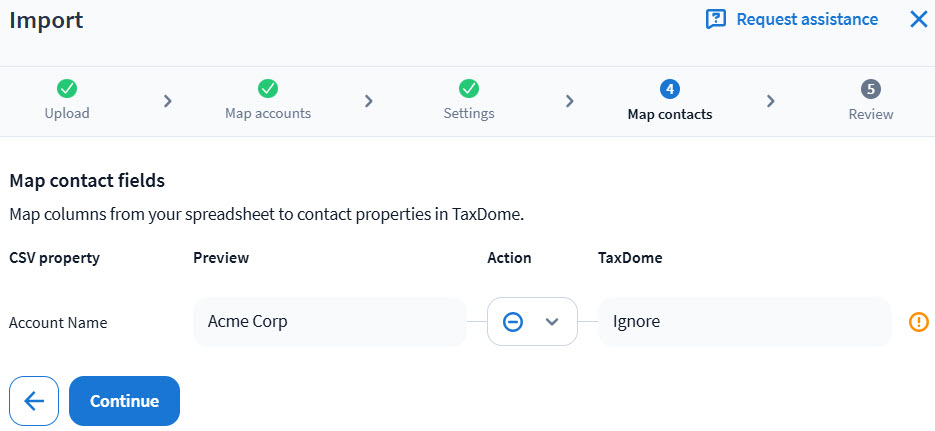Viewport: 935px width, 431px height.
Task: Click the step 5 number badge
Action: point(871,89)
